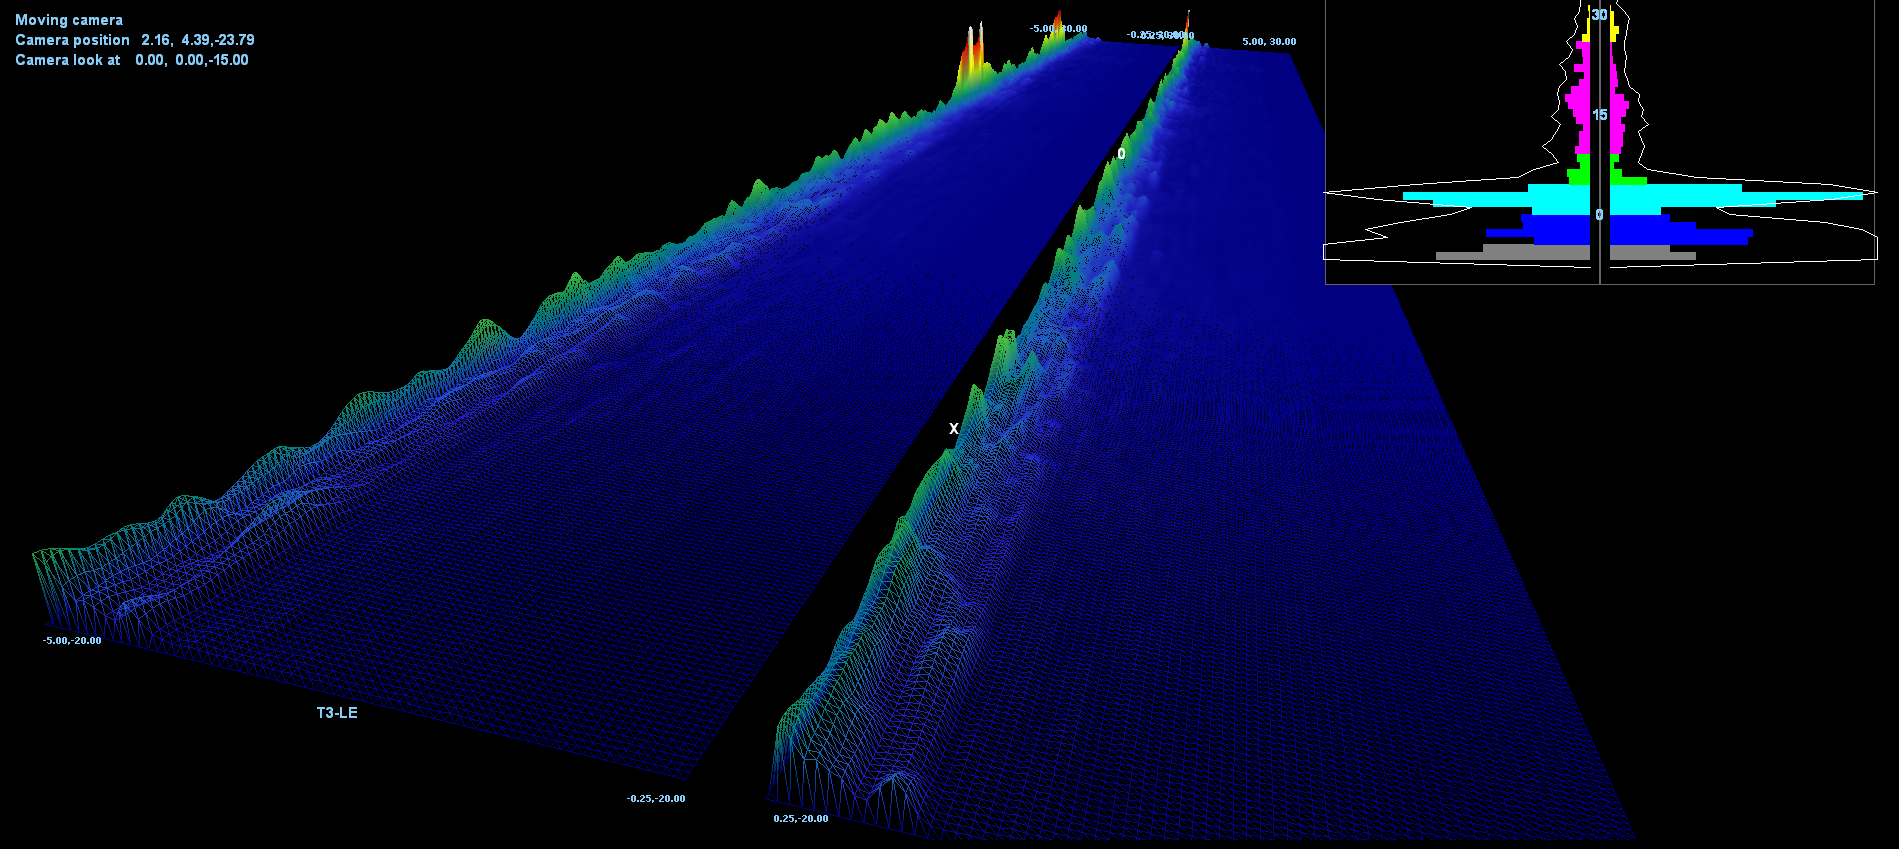Click the white X marker between surfaces
Screen dimensions: 1899x849
[954, 429]
